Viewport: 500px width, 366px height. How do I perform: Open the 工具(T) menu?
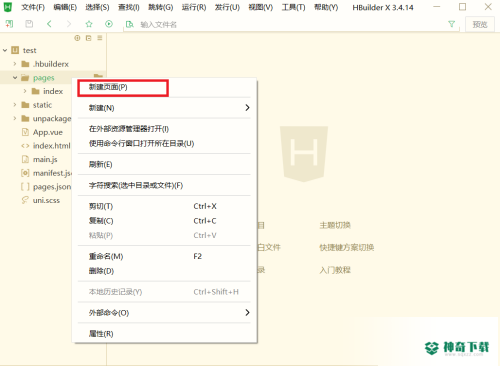(293, 7)
